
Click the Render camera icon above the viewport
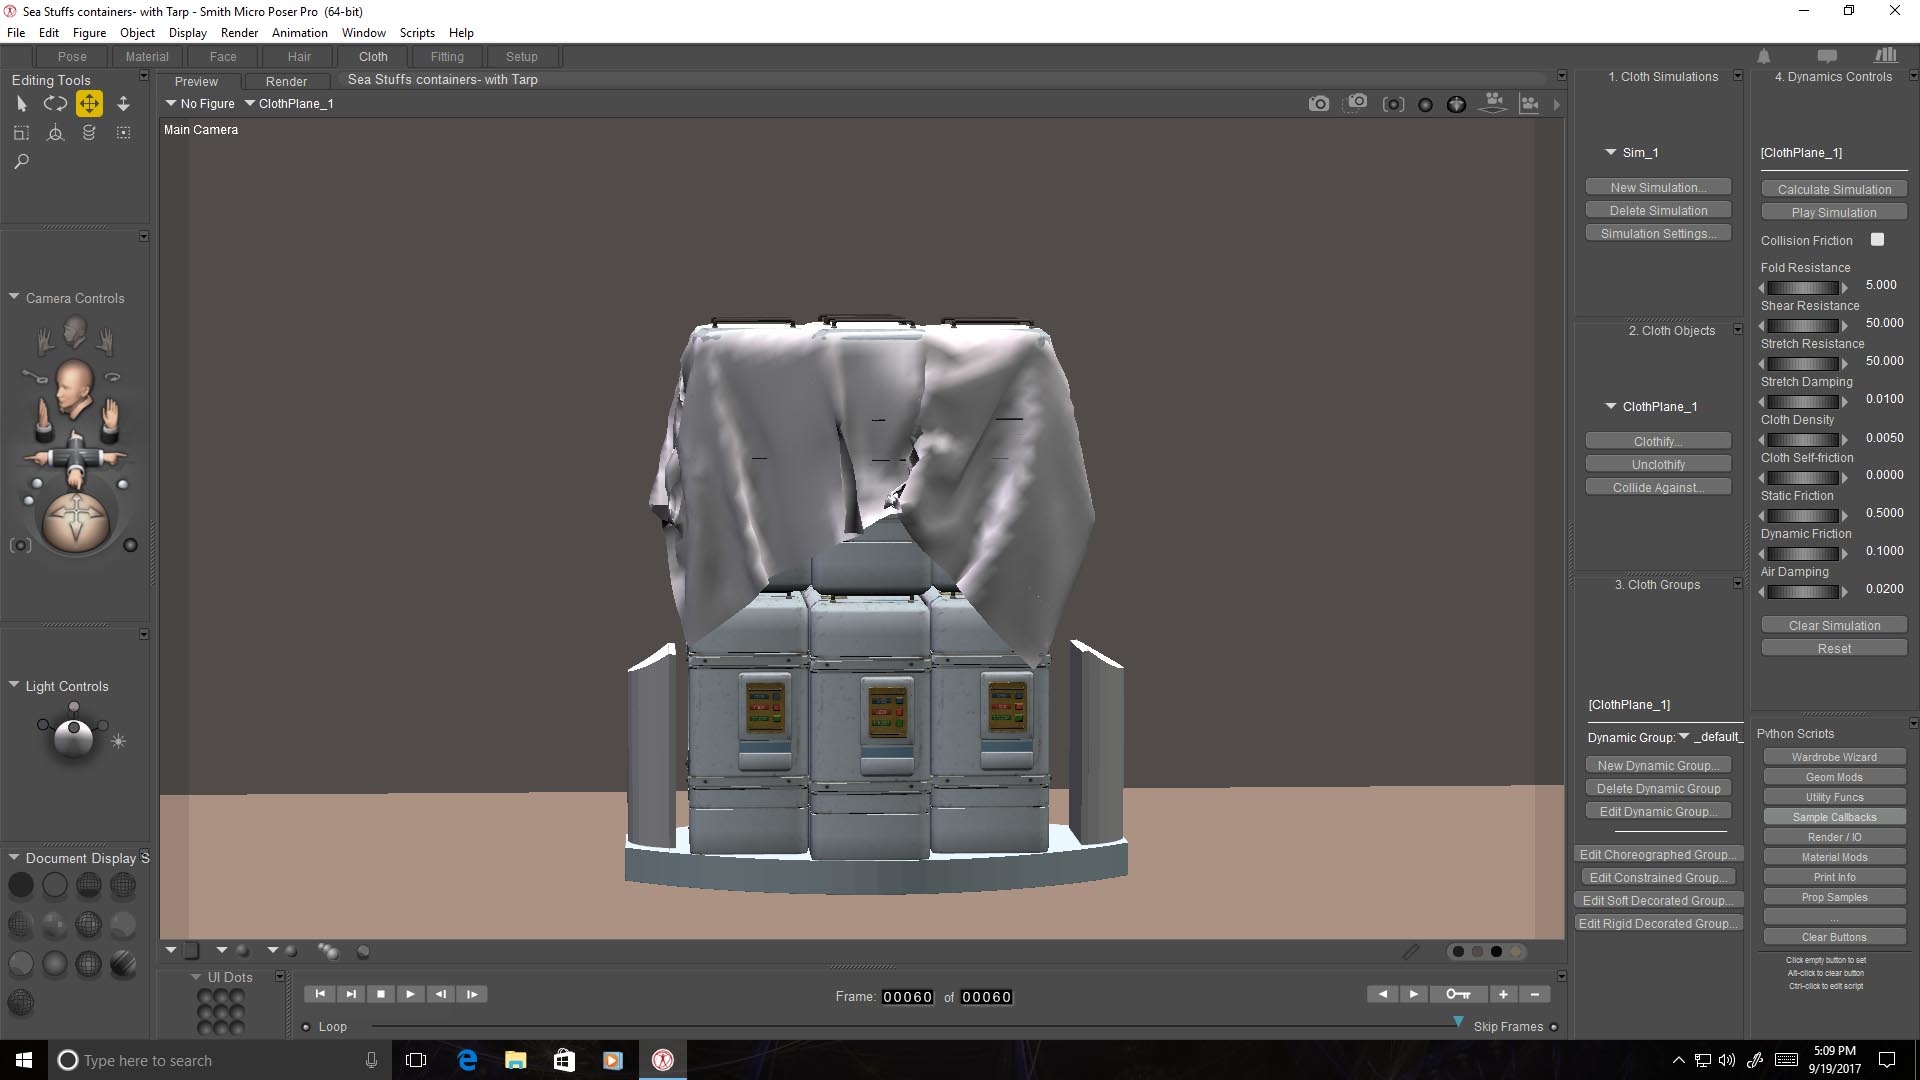coord(1319,104)
